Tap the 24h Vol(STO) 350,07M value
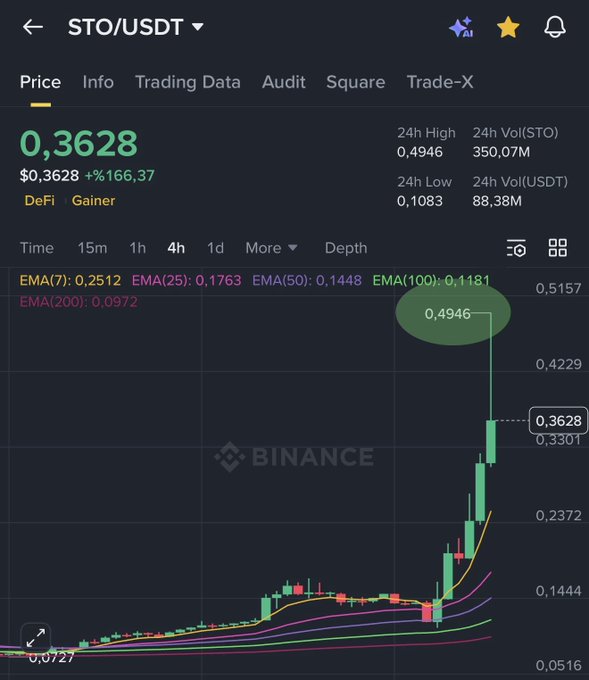 tap(501, 152)
